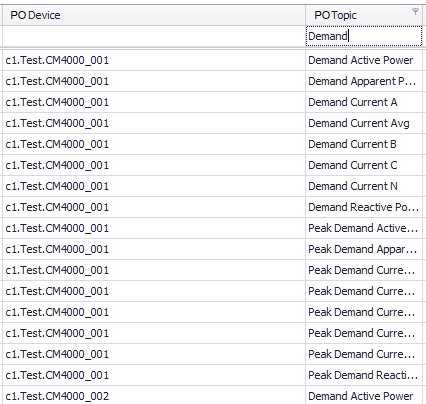
Task: Click the POTopic filter field containing Demand
Action: click(364, 36)
